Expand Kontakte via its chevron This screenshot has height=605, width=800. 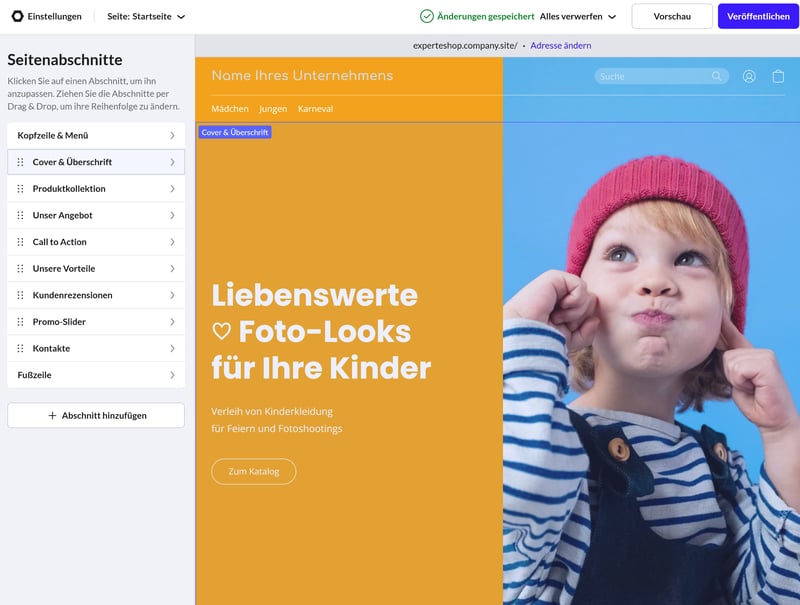pos(172,348)
